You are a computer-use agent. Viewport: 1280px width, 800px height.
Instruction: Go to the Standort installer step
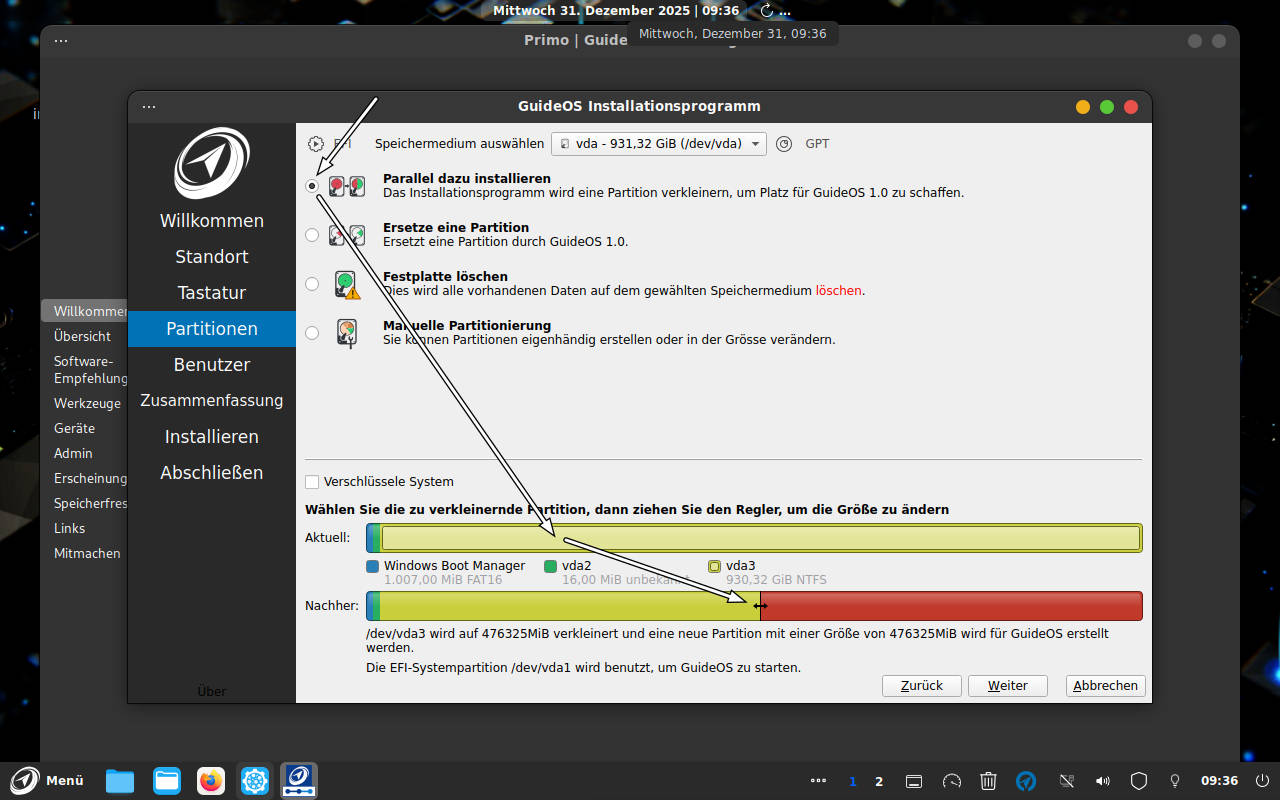click(212, 257)
